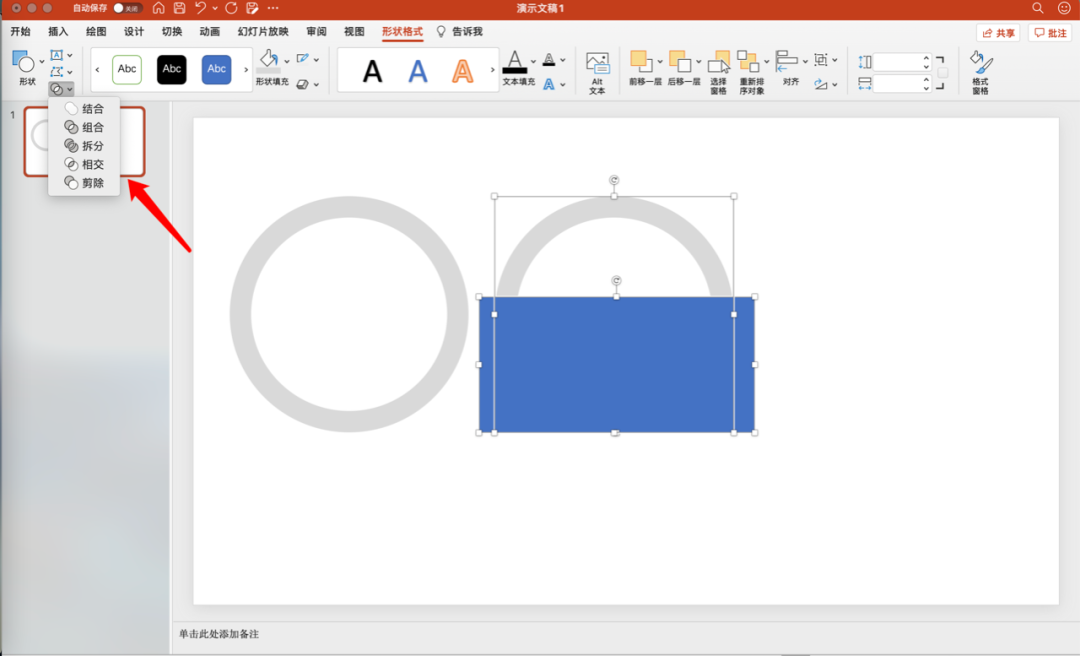The width and height of the screenshot is (1080, 656).
Task: Open 选择窗格 selection pane
Action: click(718, 72)
